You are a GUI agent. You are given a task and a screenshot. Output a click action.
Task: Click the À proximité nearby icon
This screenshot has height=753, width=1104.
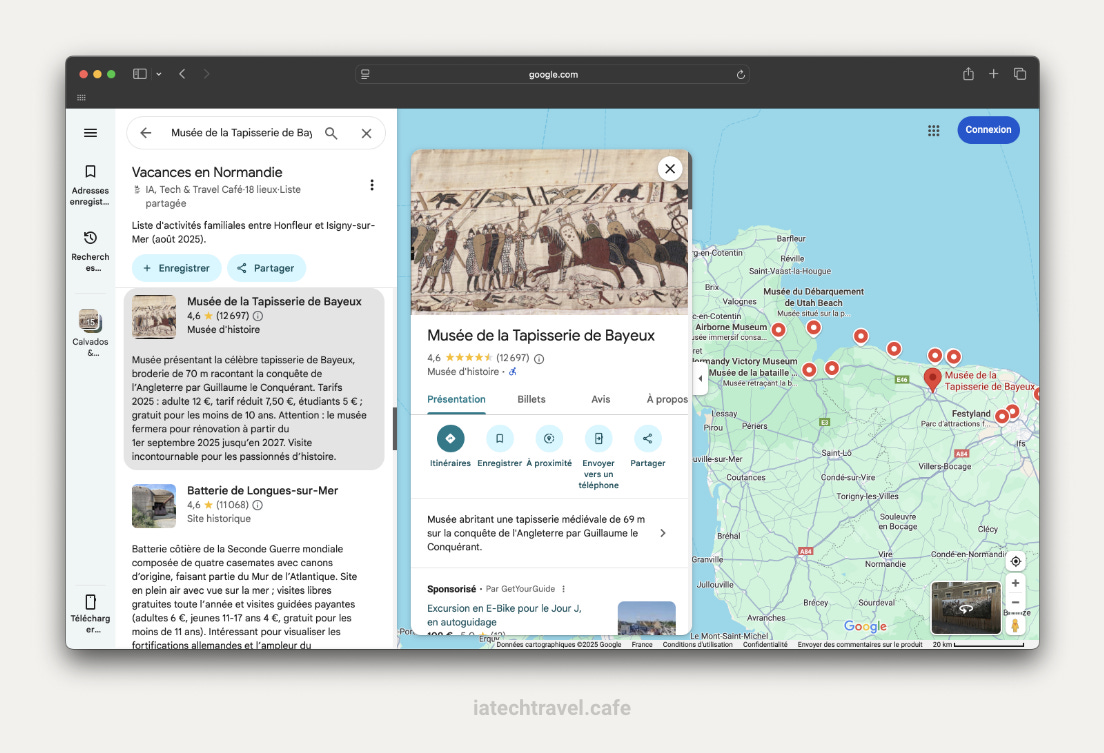(x=549, y=439)
